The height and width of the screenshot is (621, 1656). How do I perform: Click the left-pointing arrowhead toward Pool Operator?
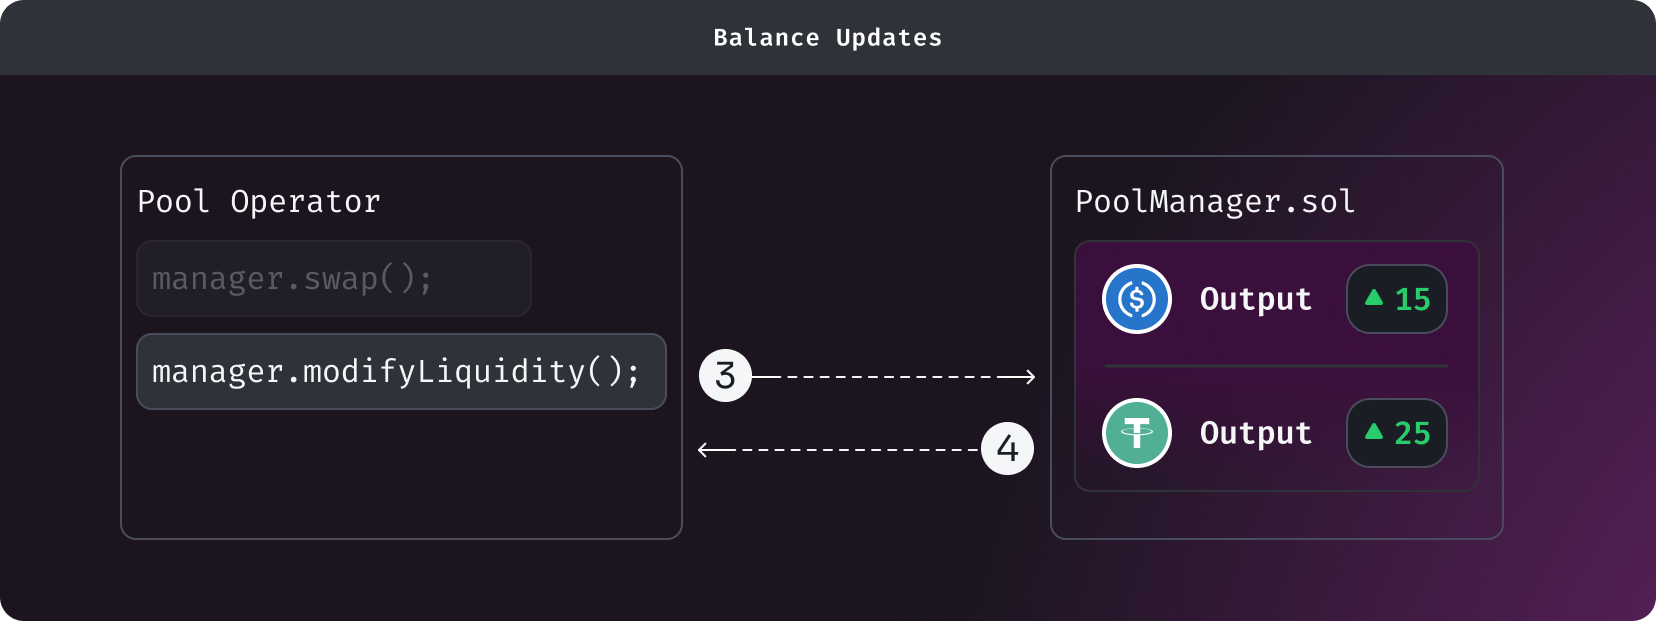pos(704,449)
